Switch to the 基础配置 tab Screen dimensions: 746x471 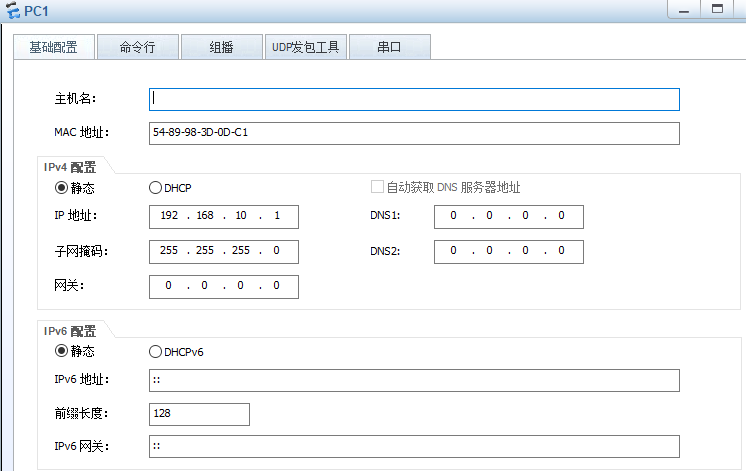point(54,47)
